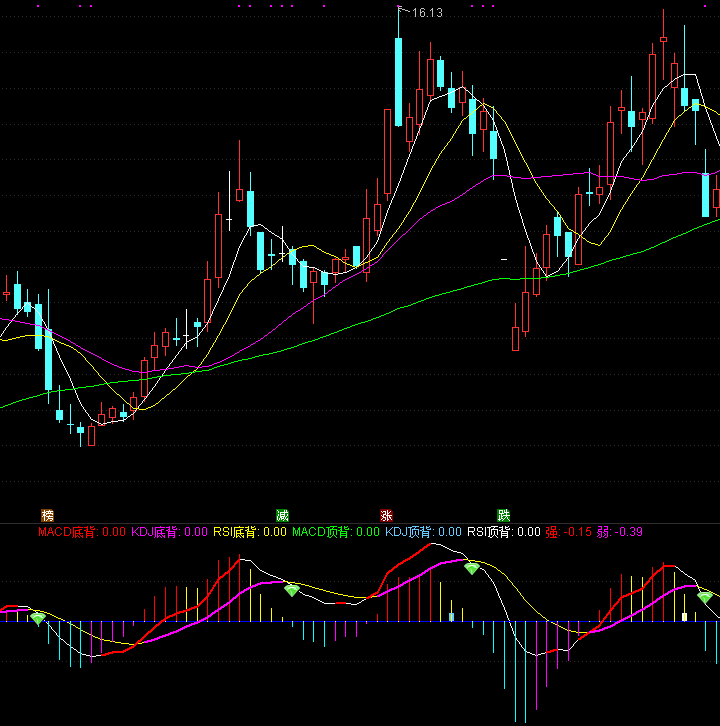Click the brown 榜 event marker icon

pyautogui.click(x=48, y=515)
